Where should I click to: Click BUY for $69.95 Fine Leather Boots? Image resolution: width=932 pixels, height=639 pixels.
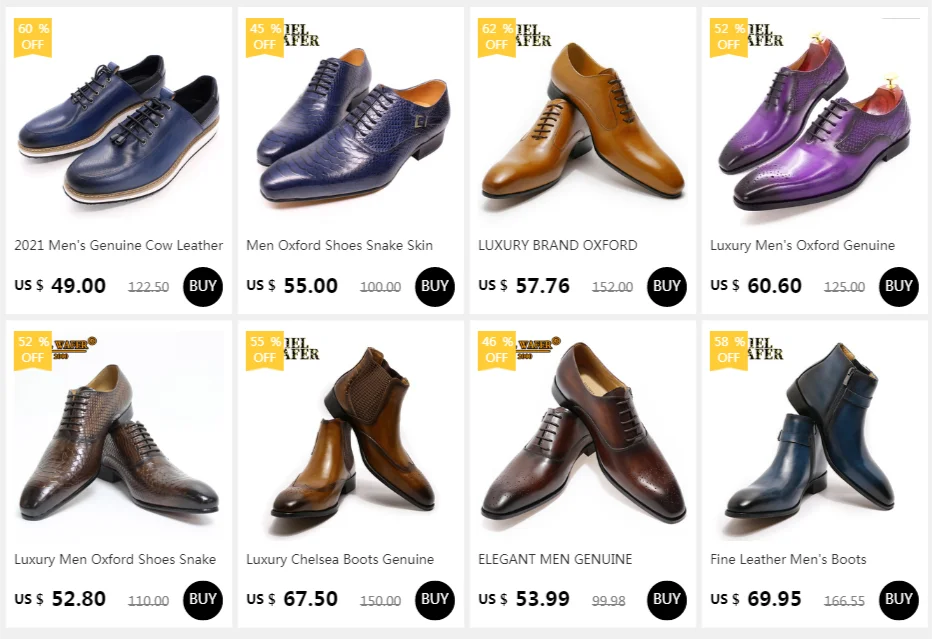pyautogui.click(x=898, y=600)
